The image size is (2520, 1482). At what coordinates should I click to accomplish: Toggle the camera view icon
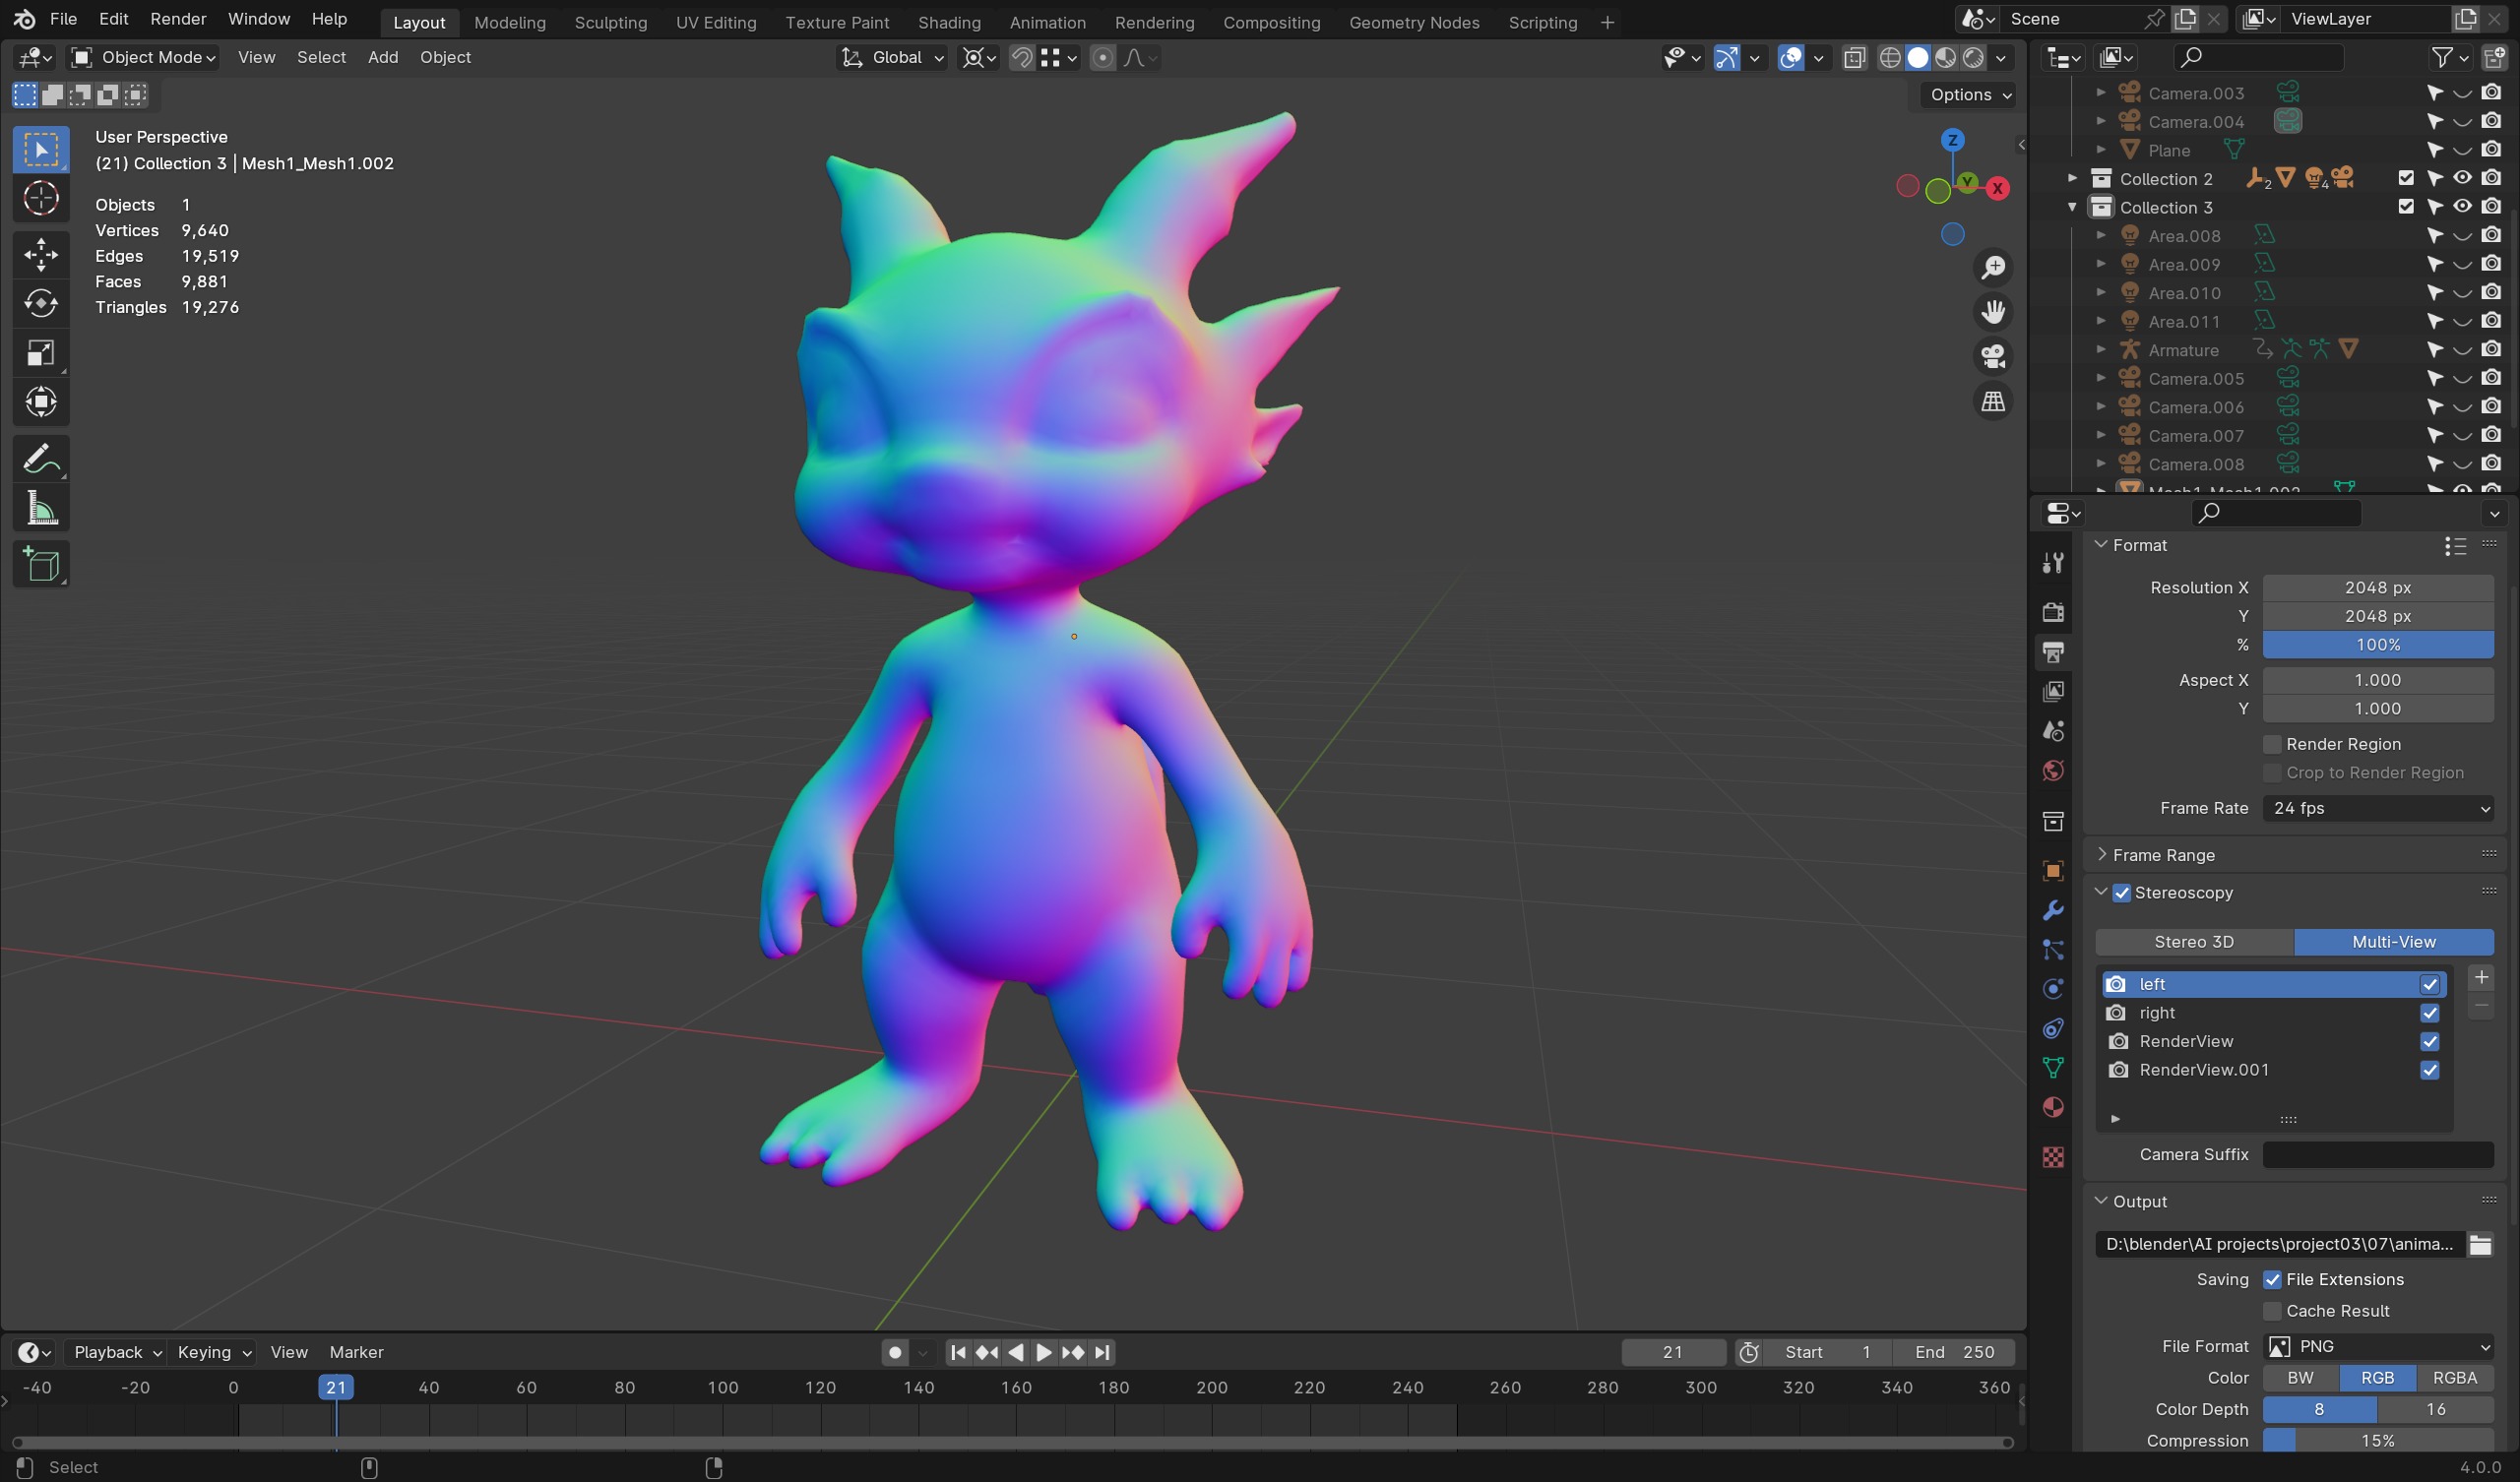[x=1993, y=356]
